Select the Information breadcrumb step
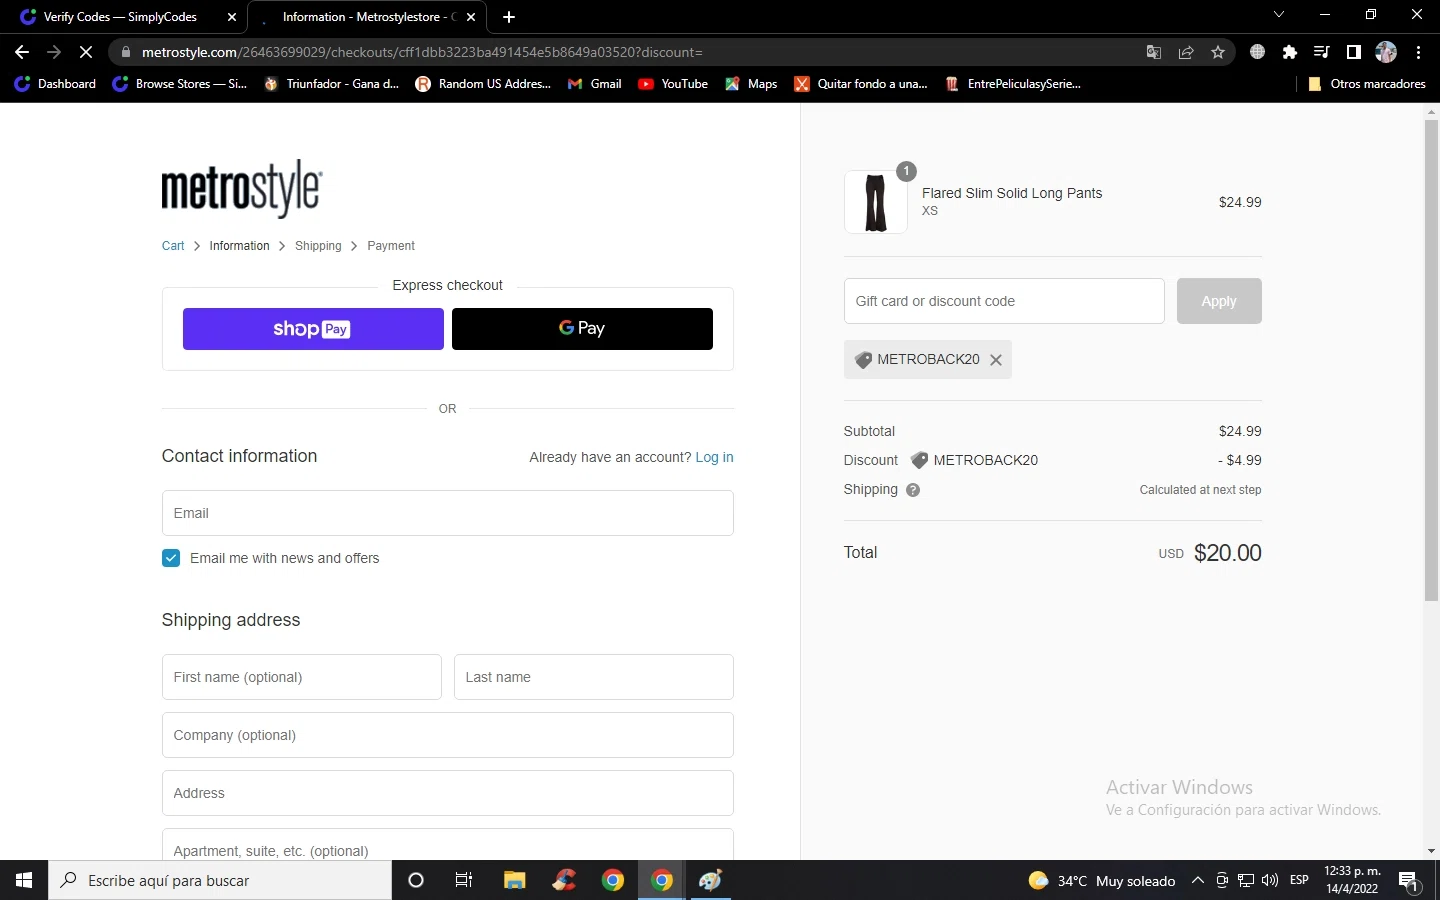The width and height of the screenshot is (1440, 900). pyautogui.click(x=239, y=246)
